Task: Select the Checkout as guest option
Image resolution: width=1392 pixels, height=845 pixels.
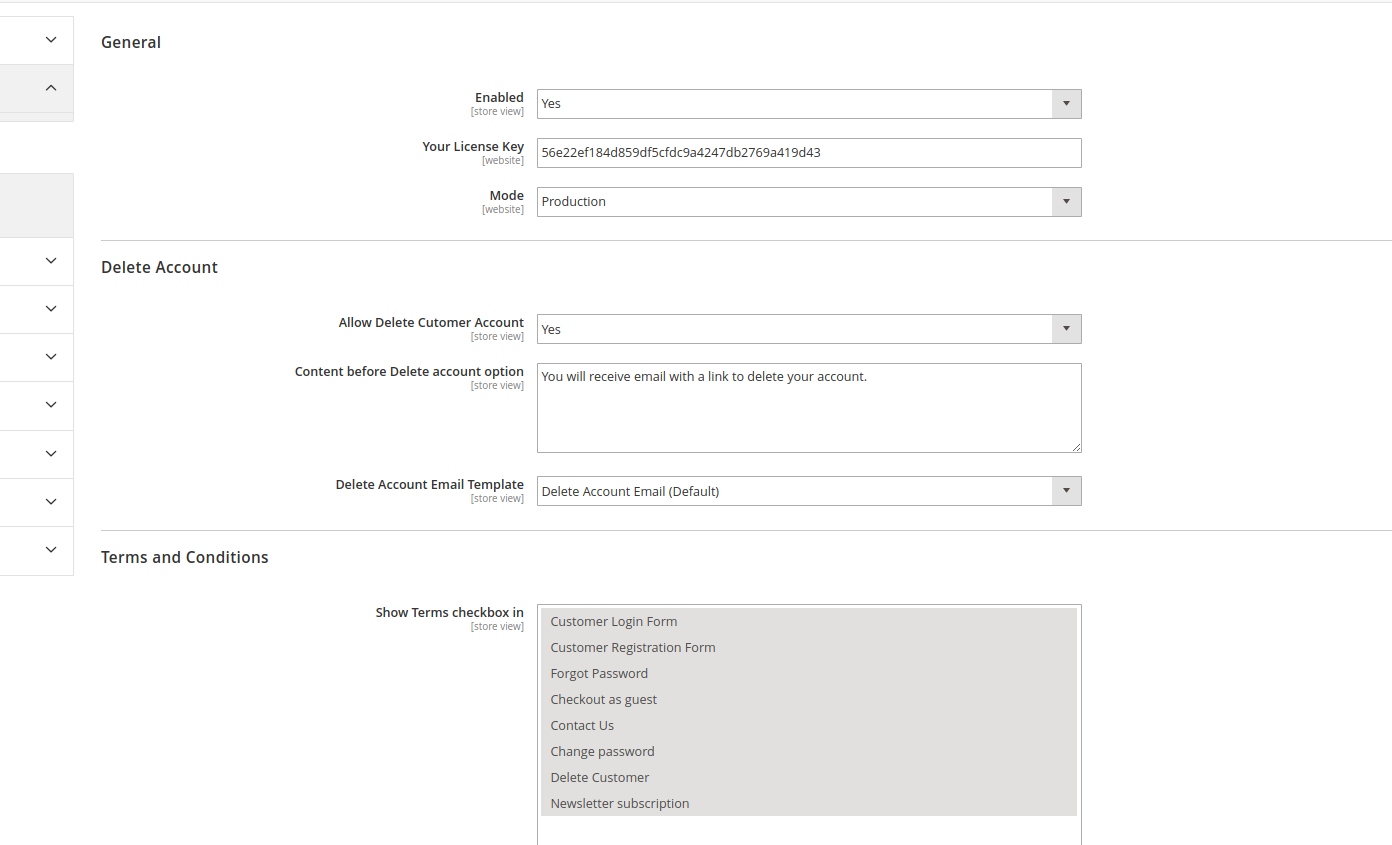Action: pyautogui.click(x=603, y=700)
